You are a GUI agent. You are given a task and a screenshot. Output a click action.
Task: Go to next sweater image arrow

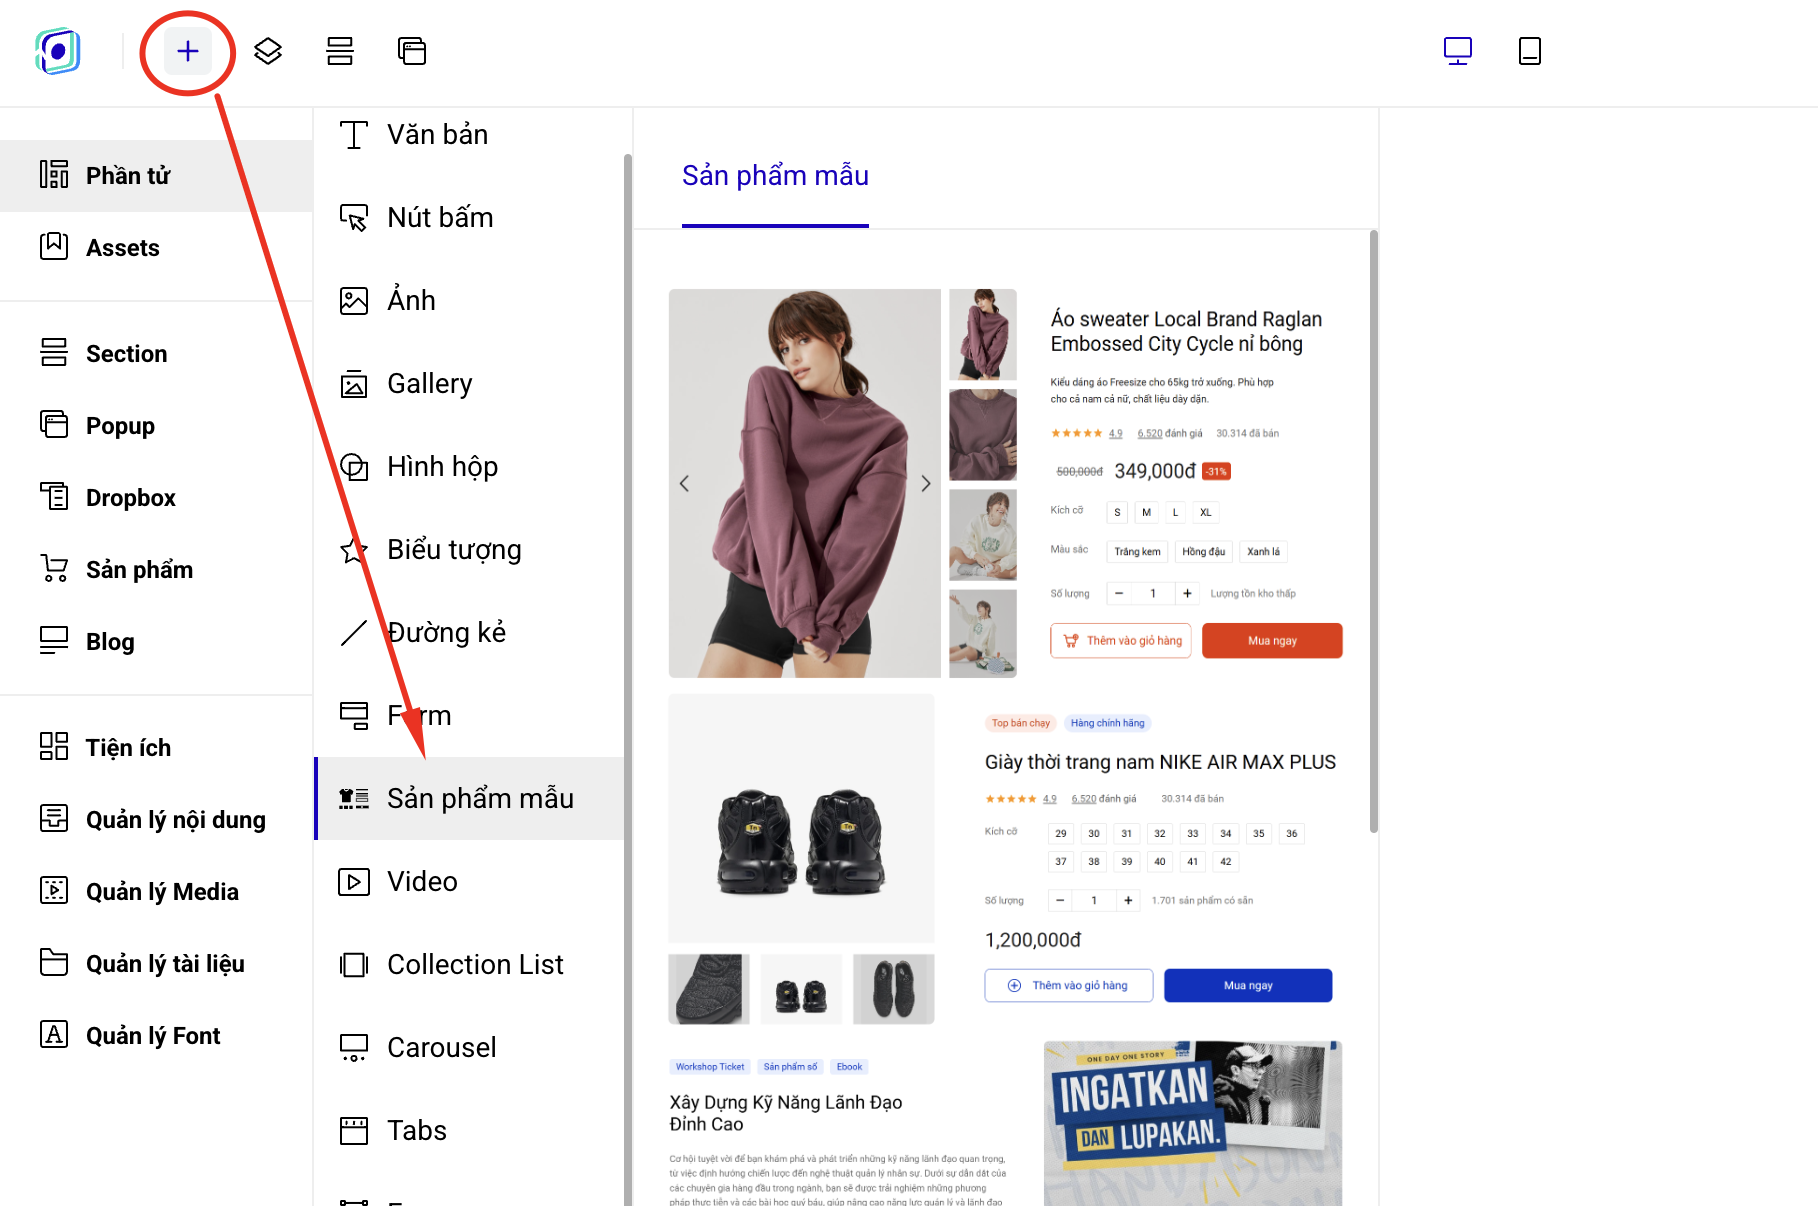(x=926, y=484)
